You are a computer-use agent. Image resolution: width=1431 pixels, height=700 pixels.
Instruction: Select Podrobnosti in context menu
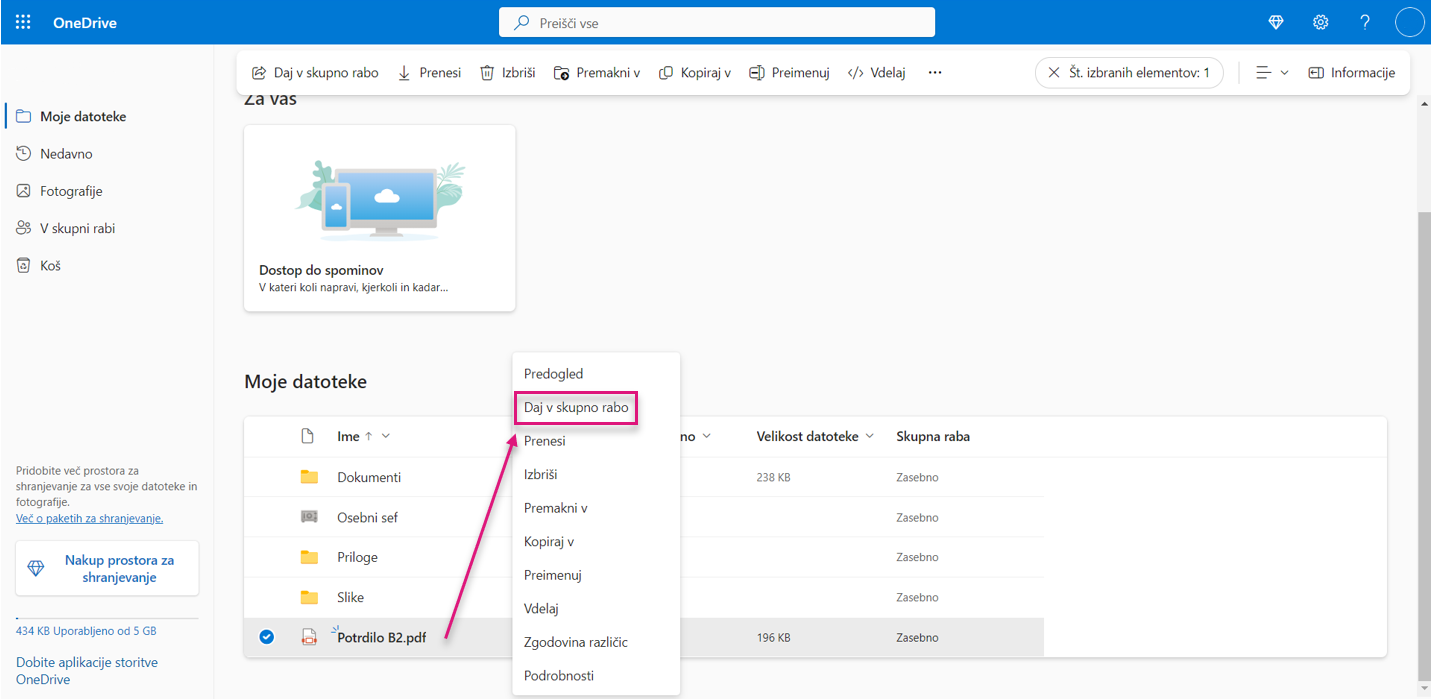click(596, 675)
